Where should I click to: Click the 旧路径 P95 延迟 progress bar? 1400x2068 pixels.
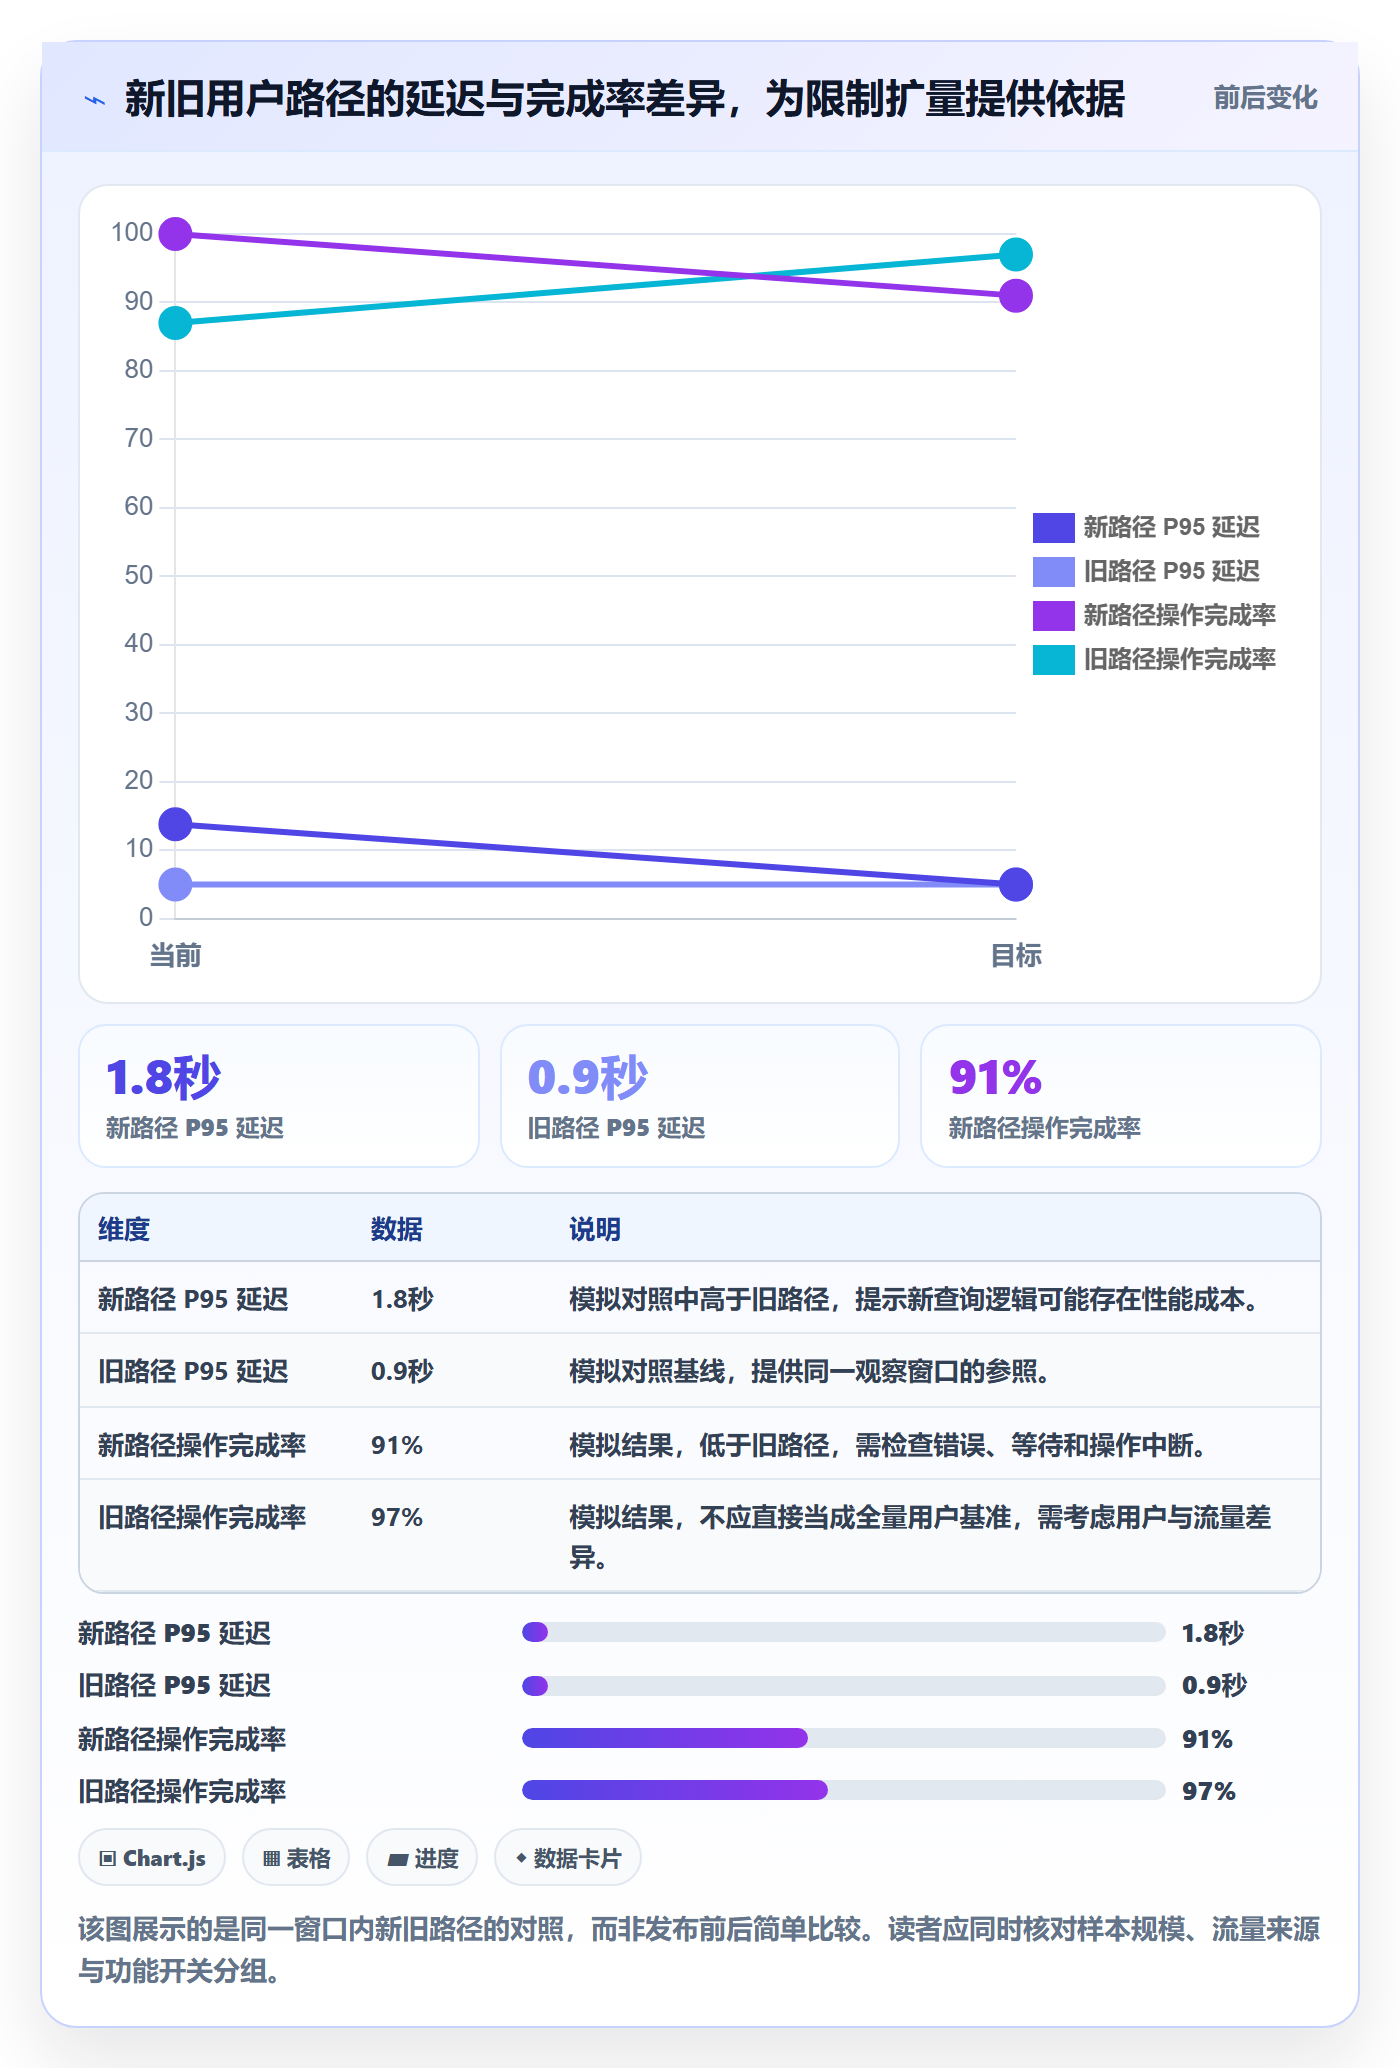pos(843,1686)
